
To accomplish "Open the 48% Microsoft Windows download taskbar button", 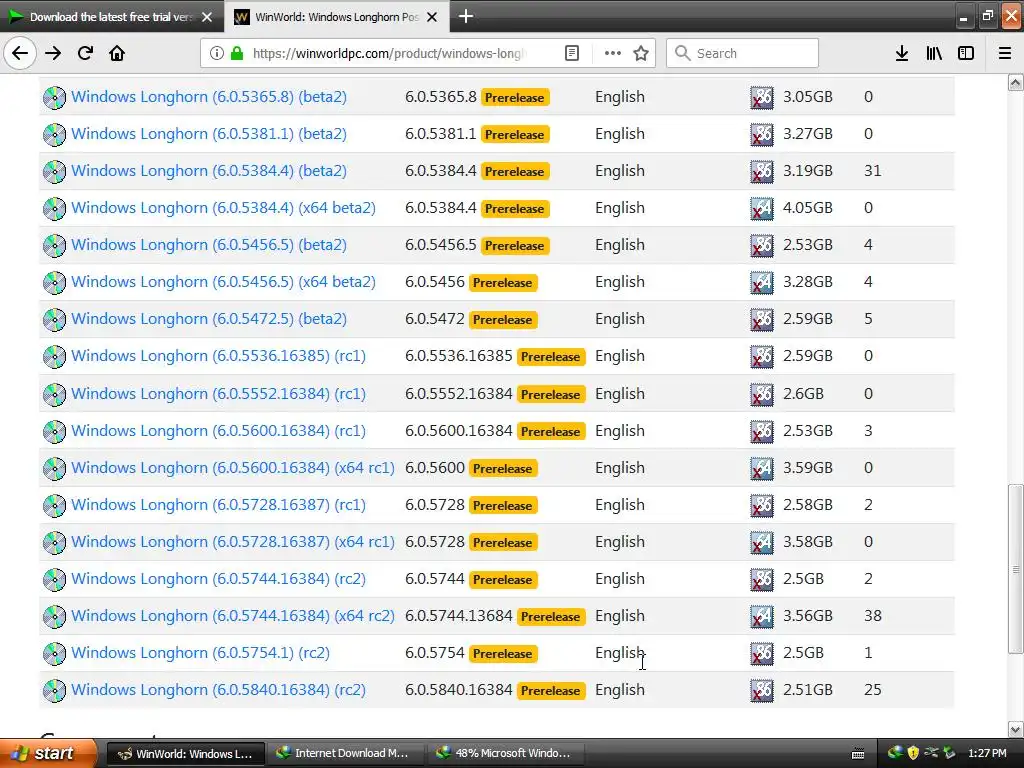I will click(x=504, y=753).
